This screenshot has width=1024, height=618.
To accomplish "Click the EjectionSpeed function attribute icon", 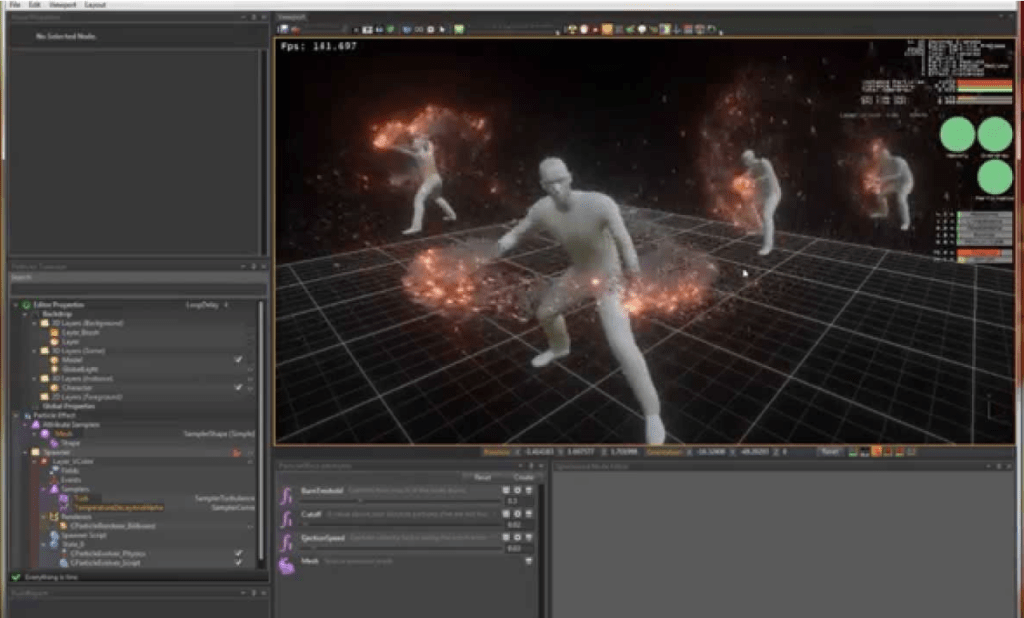I will click(x=286, y=542).
